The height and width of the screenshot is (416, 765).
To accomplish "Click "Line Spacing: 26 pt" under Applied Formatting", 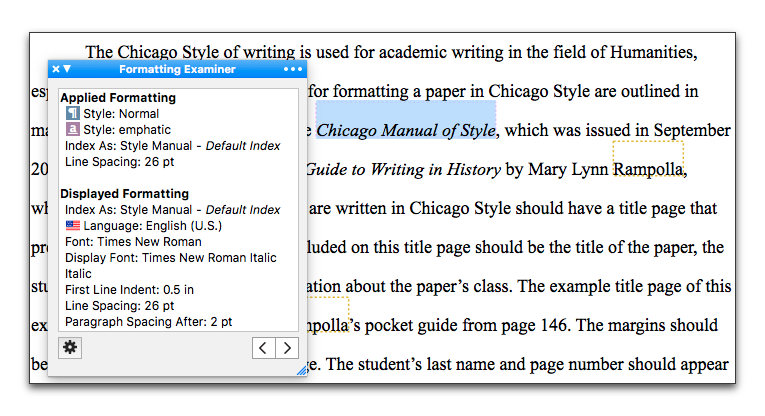I will (x=120, y=161).
